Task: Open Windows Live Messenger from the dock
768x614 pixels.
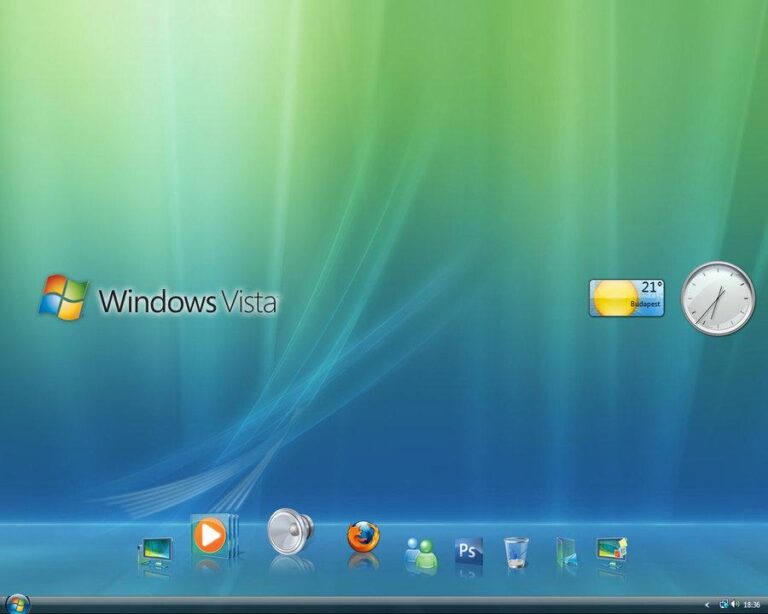Action: pos(421,553)
